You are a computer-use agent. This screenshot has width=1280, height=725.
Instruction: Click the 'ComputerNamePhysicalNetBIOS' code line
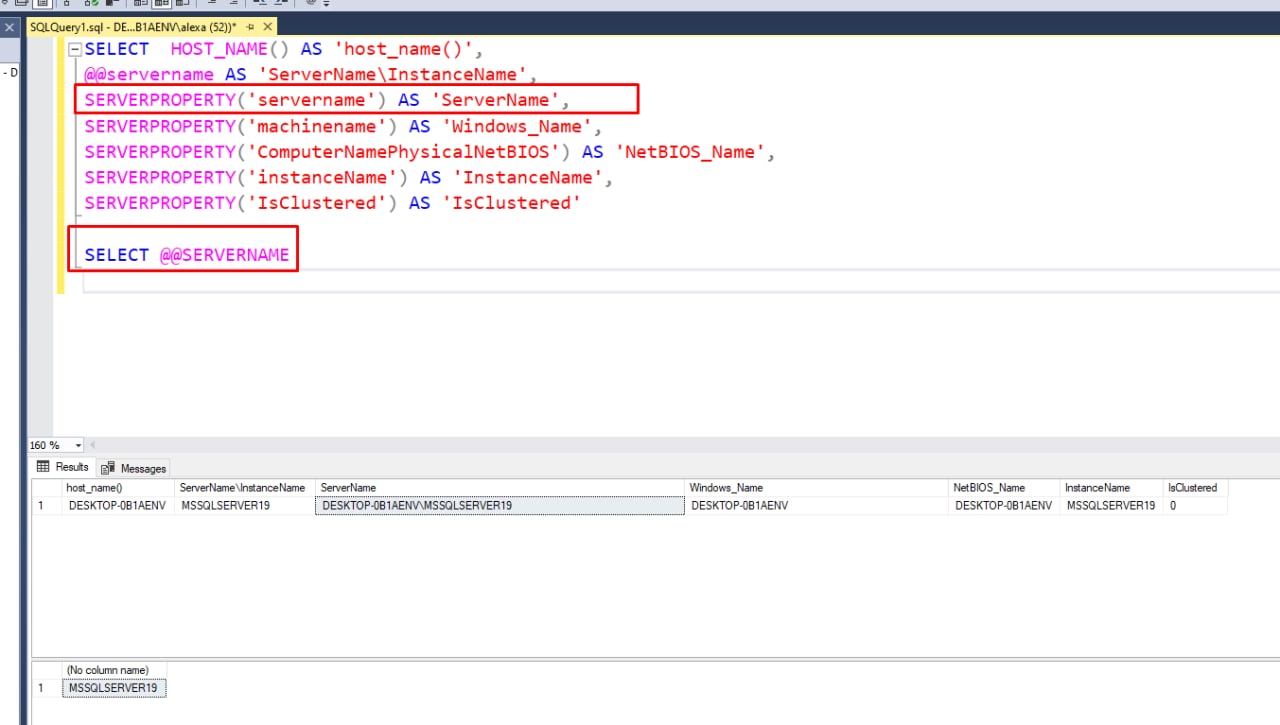(430, 152)
